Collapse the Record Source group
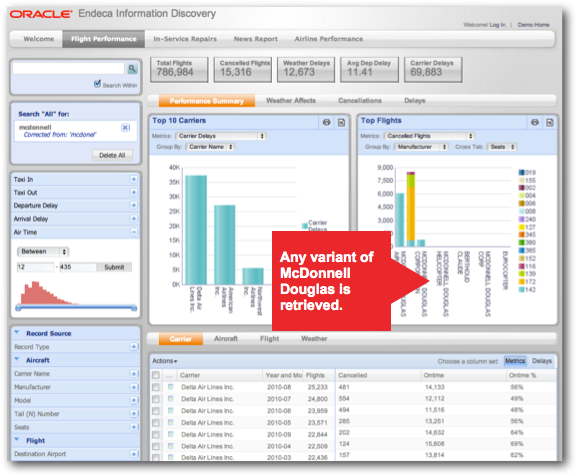Image resolution: width=577 pixels, height=476 pixels. (x=17, y=333)
